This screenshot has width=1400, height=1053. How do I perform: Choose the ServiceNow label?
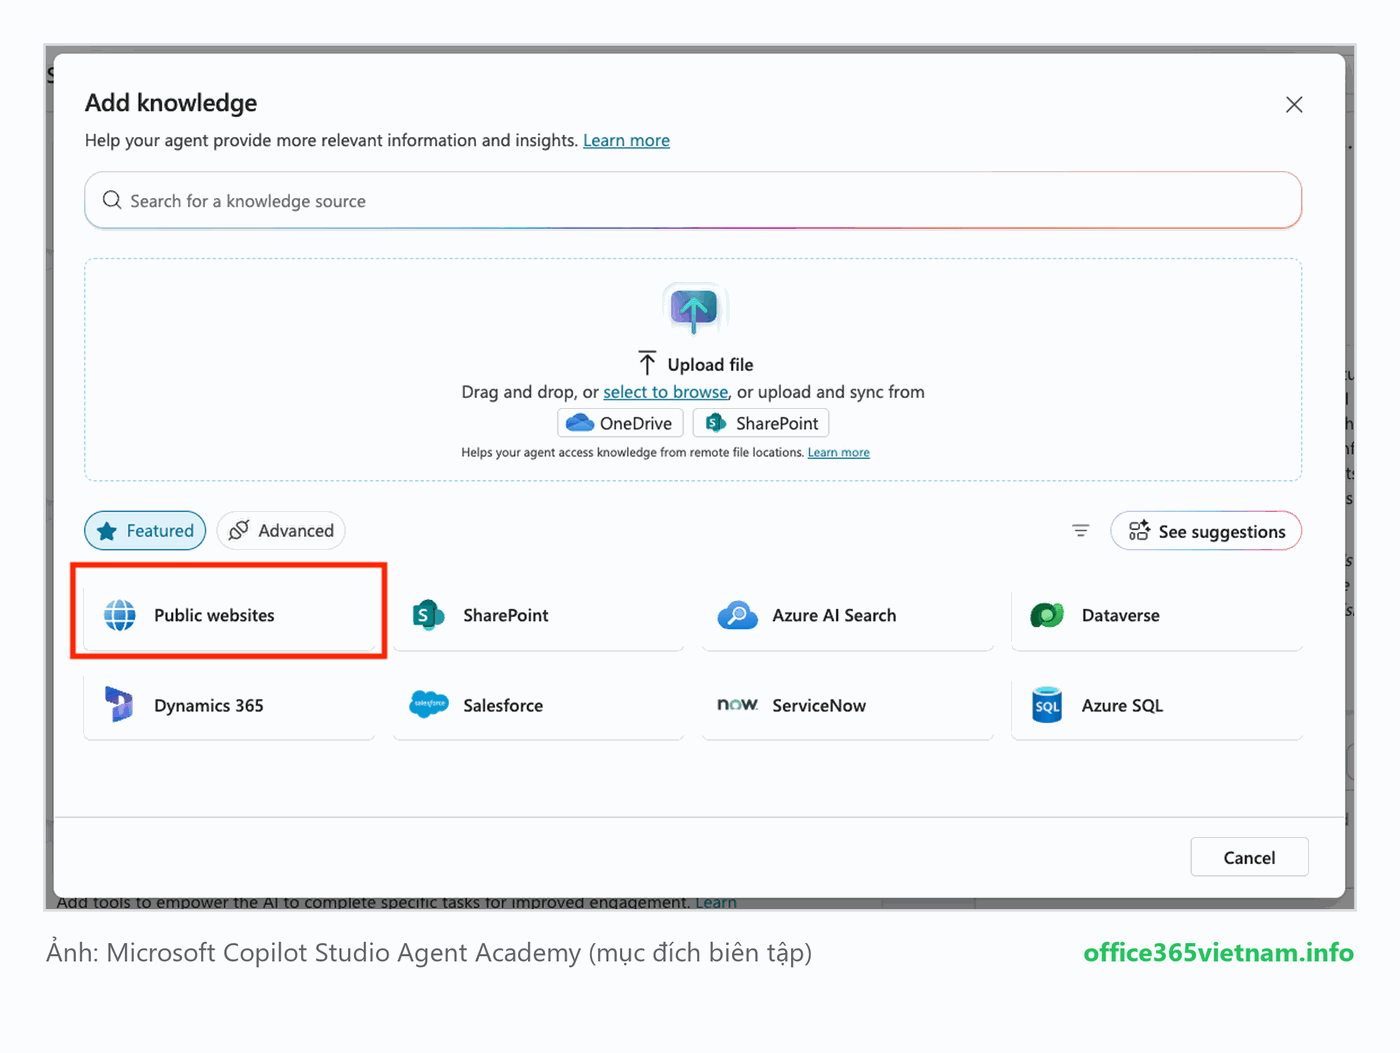click(x=819, y=705)
